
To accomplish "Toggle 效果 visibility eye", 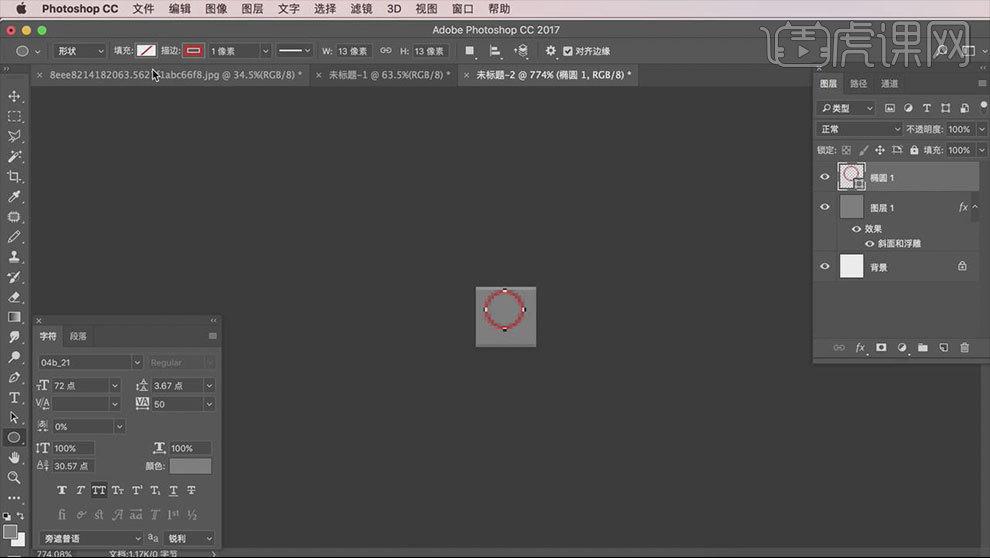I will point(856,229).
